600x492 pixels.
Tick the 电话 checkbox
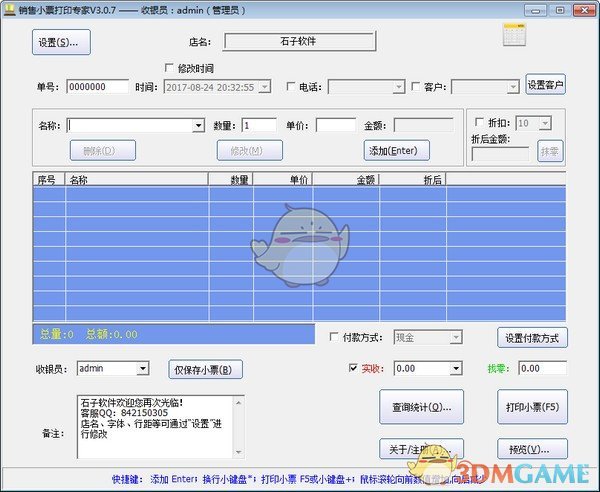[x=291, y=86]
